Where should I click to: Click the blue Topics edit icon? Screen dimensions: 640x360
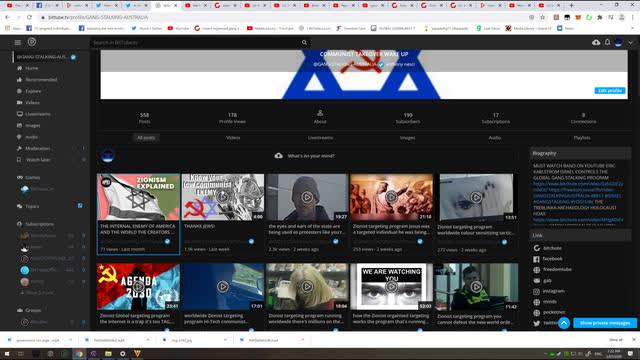[80, 206]
